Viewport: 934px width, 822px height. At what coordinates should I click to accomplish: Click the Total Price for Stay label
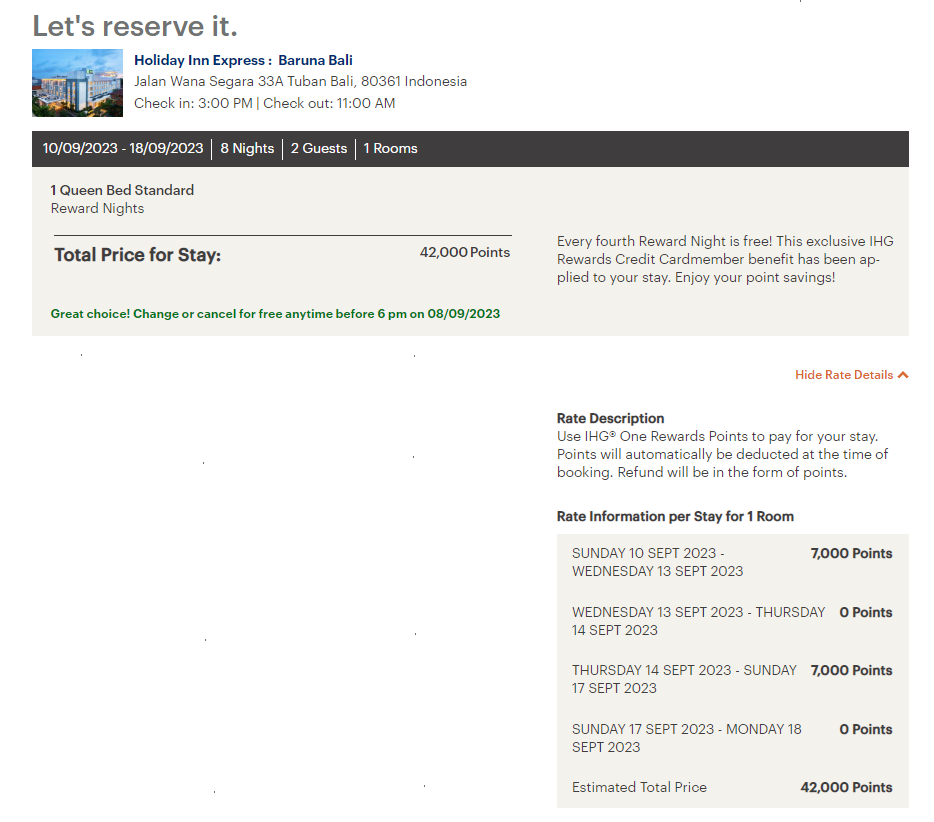[x=138, y=255]
